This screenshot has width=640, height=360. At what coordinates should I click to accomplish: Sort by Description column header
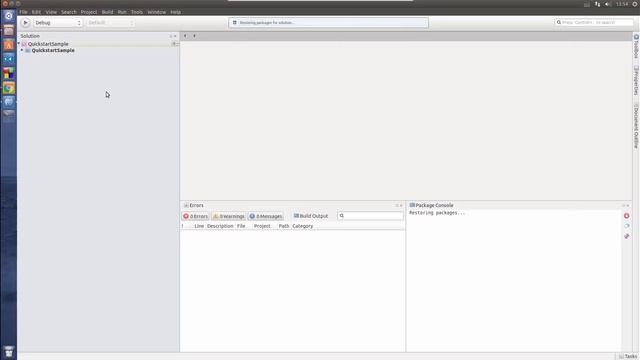point(220,226)
